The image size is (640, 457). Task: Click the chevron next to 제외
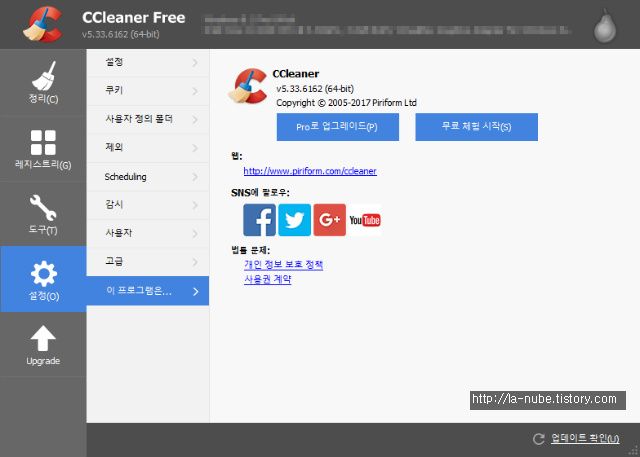click(196, 148)
